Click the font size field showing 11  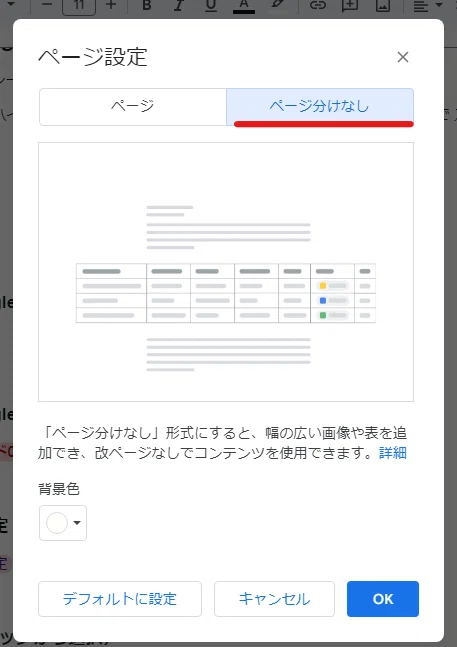(79, 6)
